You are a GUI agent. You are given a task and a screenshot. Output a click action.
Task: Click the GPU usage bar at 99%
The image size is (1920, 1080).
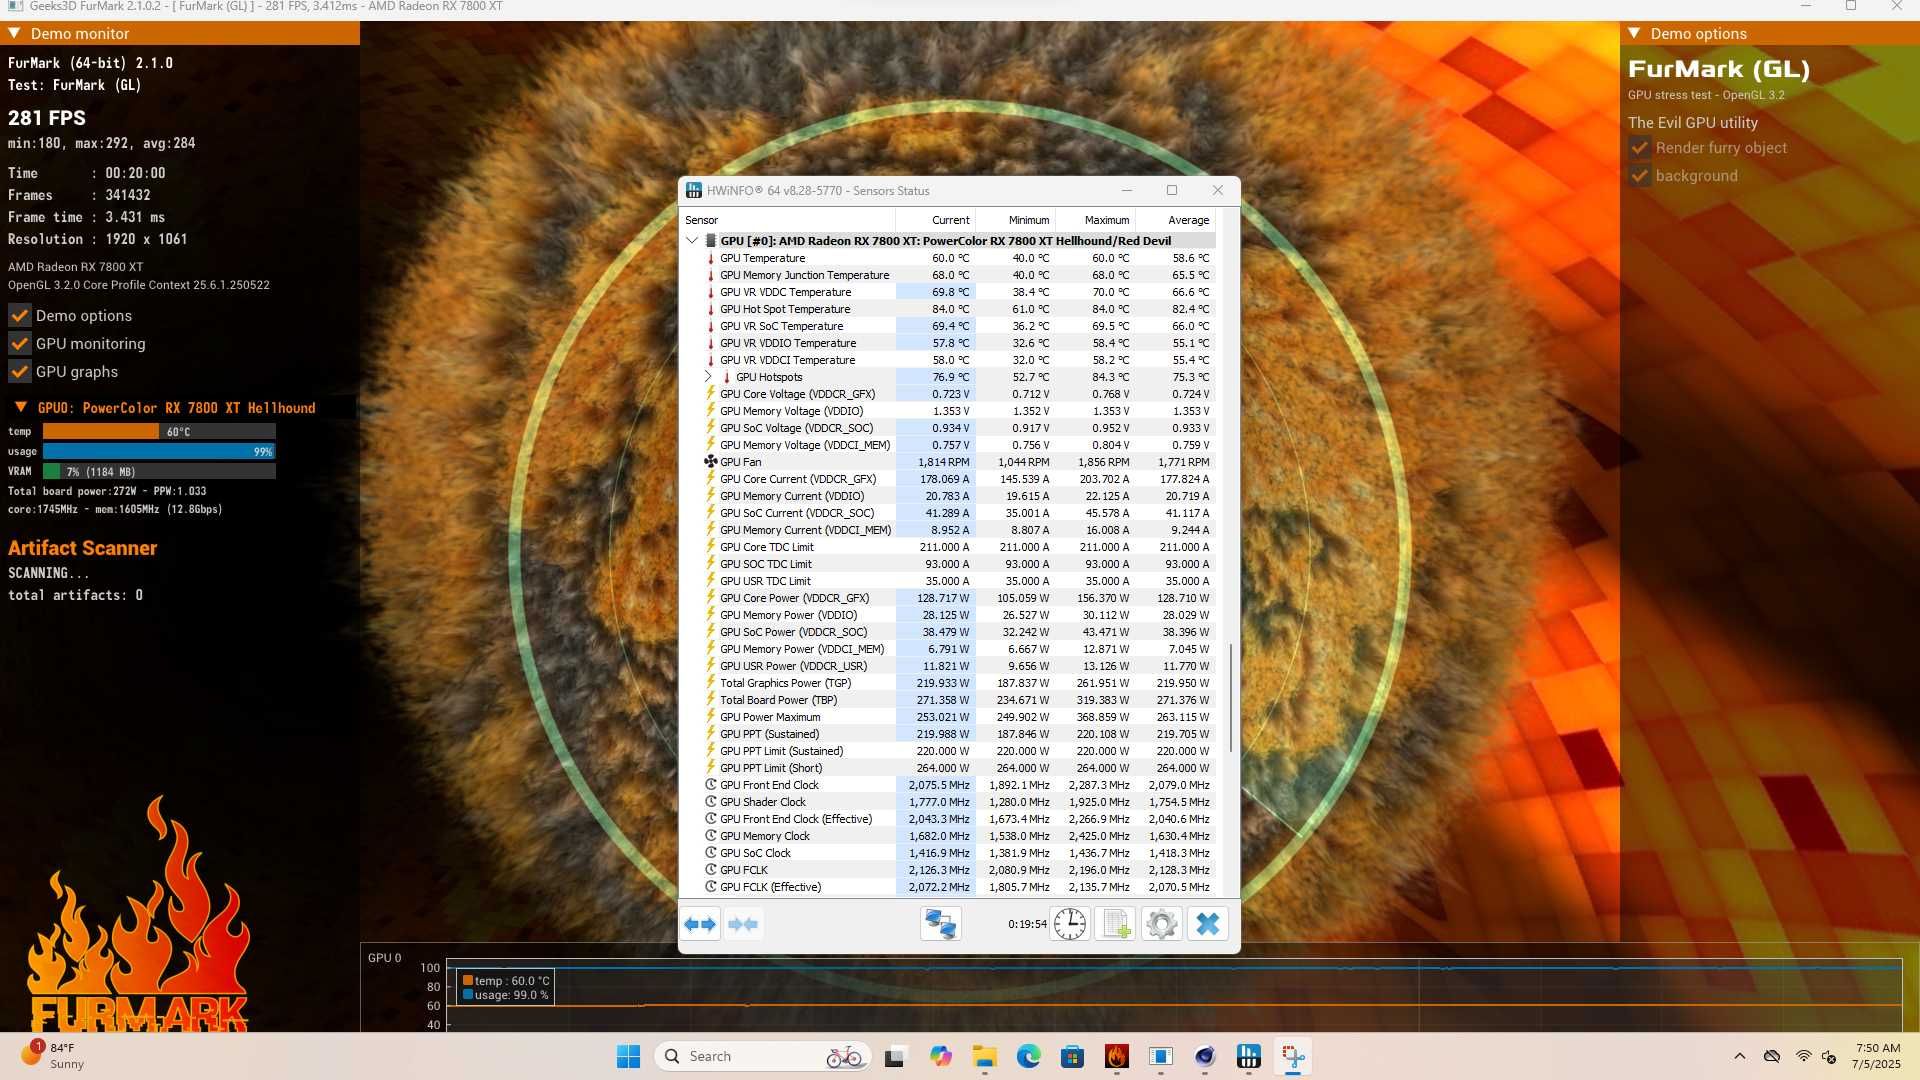click(x=159, y=452)
